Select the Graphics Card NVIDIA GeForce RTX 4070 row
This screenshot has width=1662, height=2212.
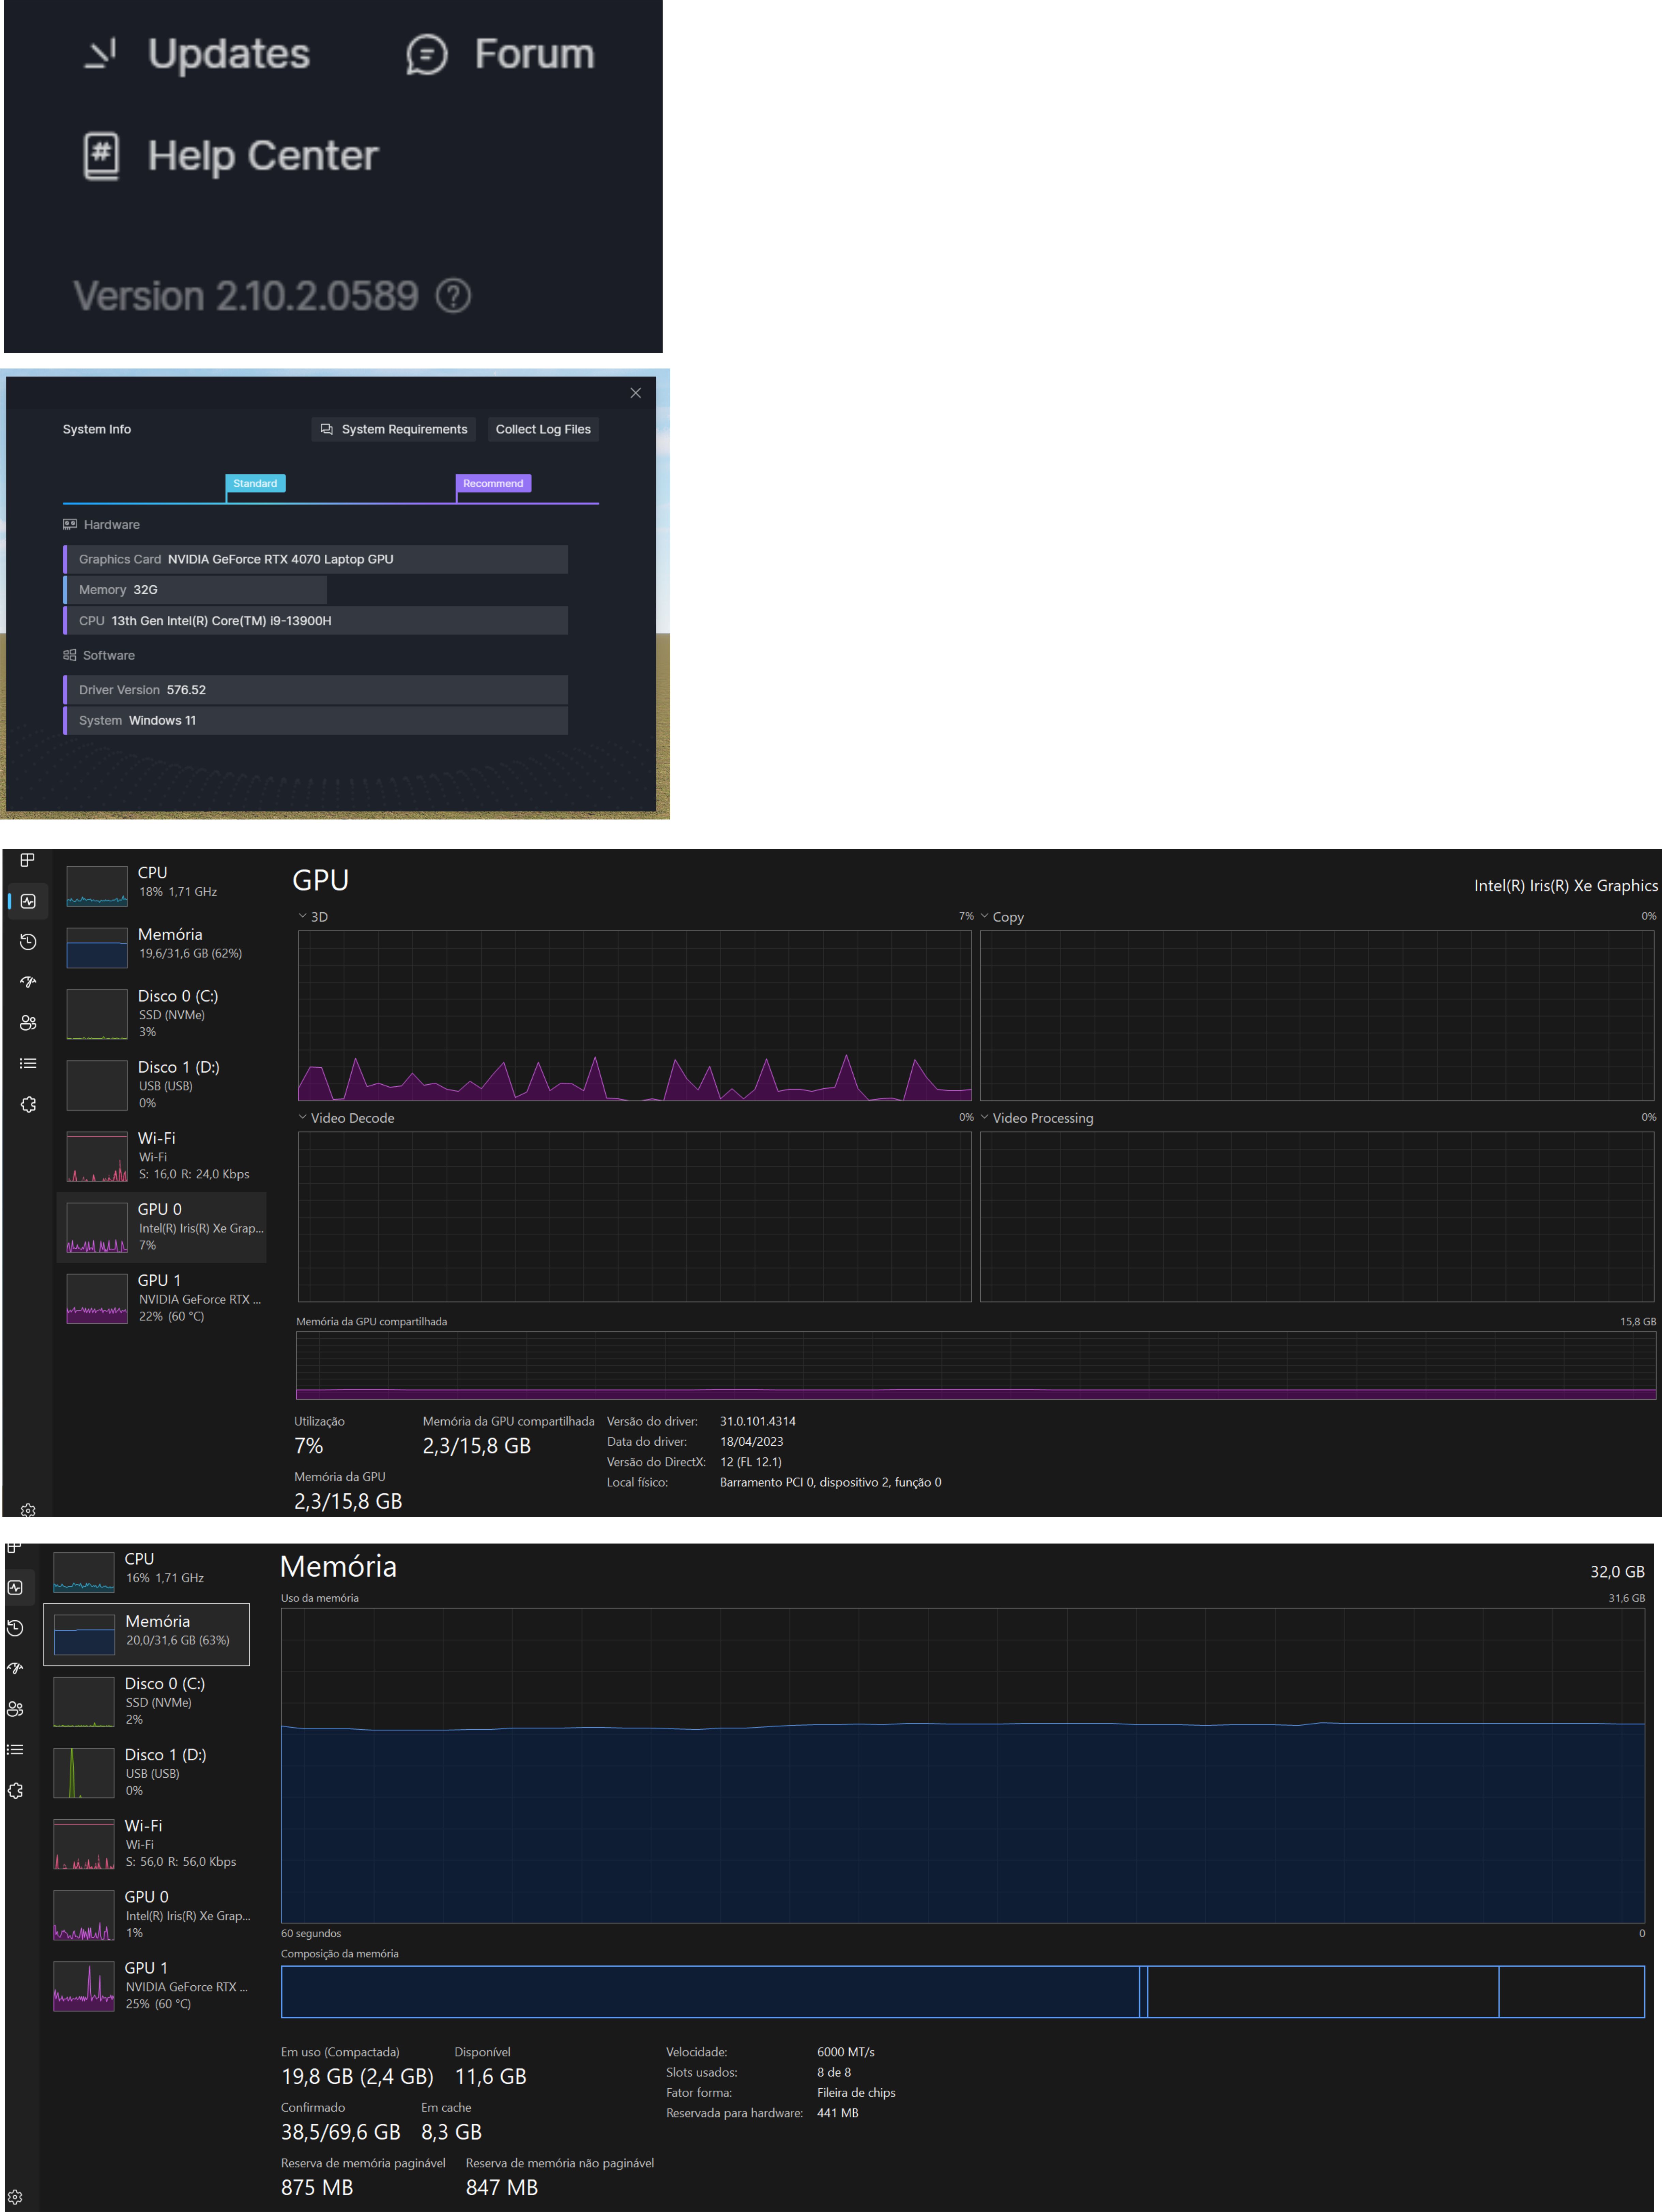(315, 559)
